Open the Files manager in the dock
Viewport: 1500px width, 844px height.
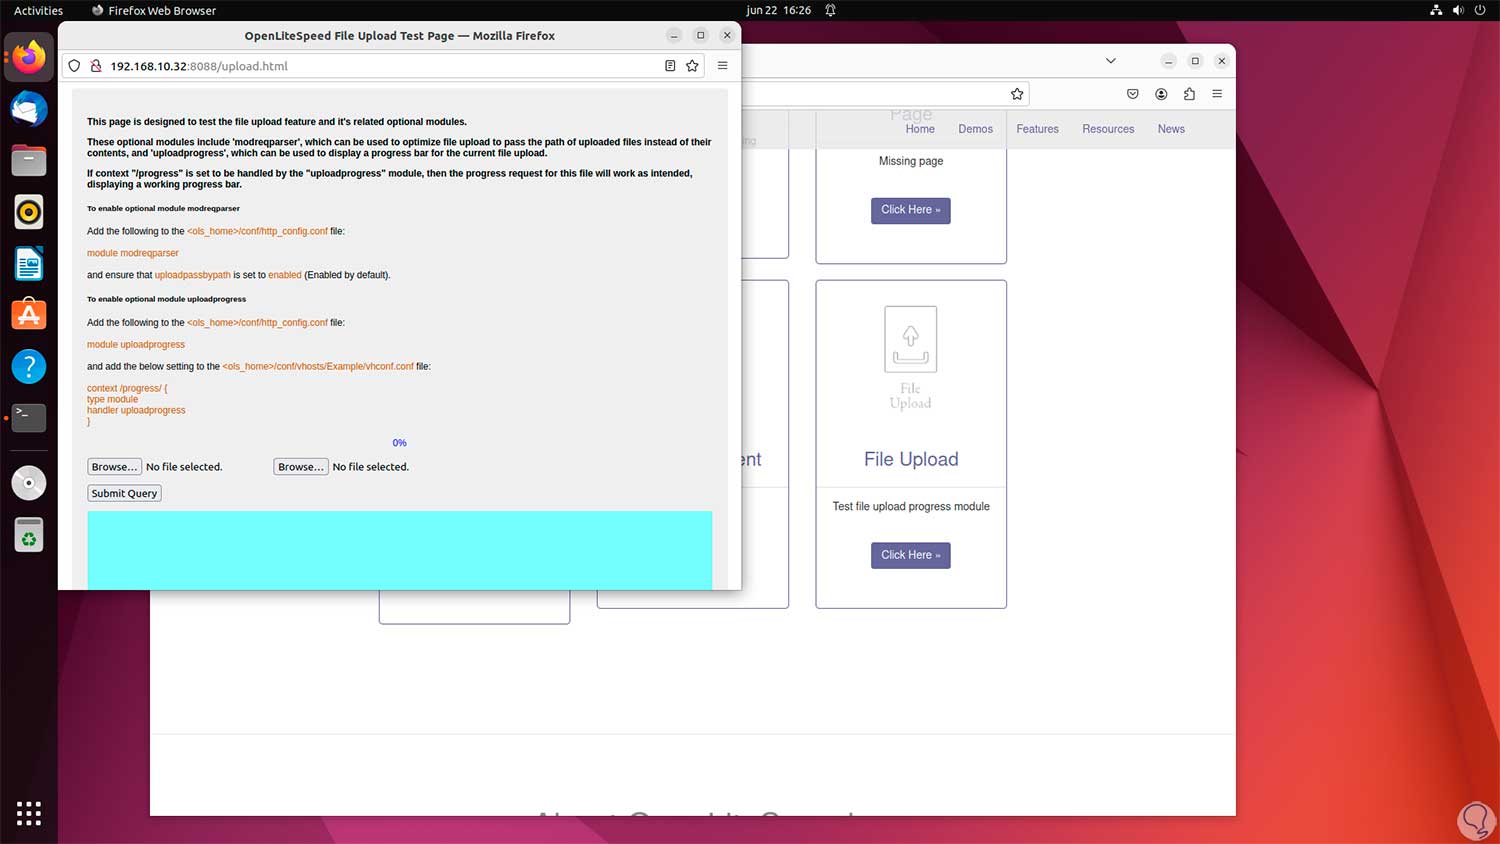click(29, 160)
